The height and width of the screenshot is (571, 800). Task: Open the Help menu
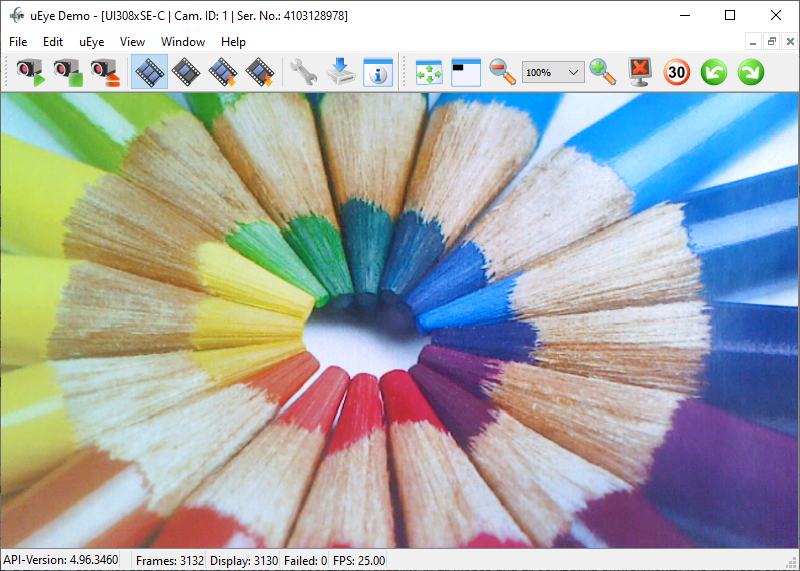tap(233, 42)
